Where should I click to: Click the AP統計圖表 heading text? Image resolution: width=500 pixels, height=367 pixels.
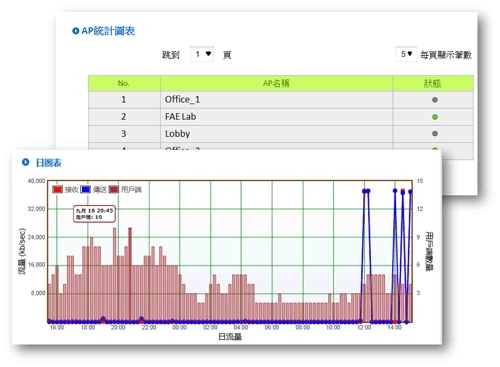click(108, 31)
